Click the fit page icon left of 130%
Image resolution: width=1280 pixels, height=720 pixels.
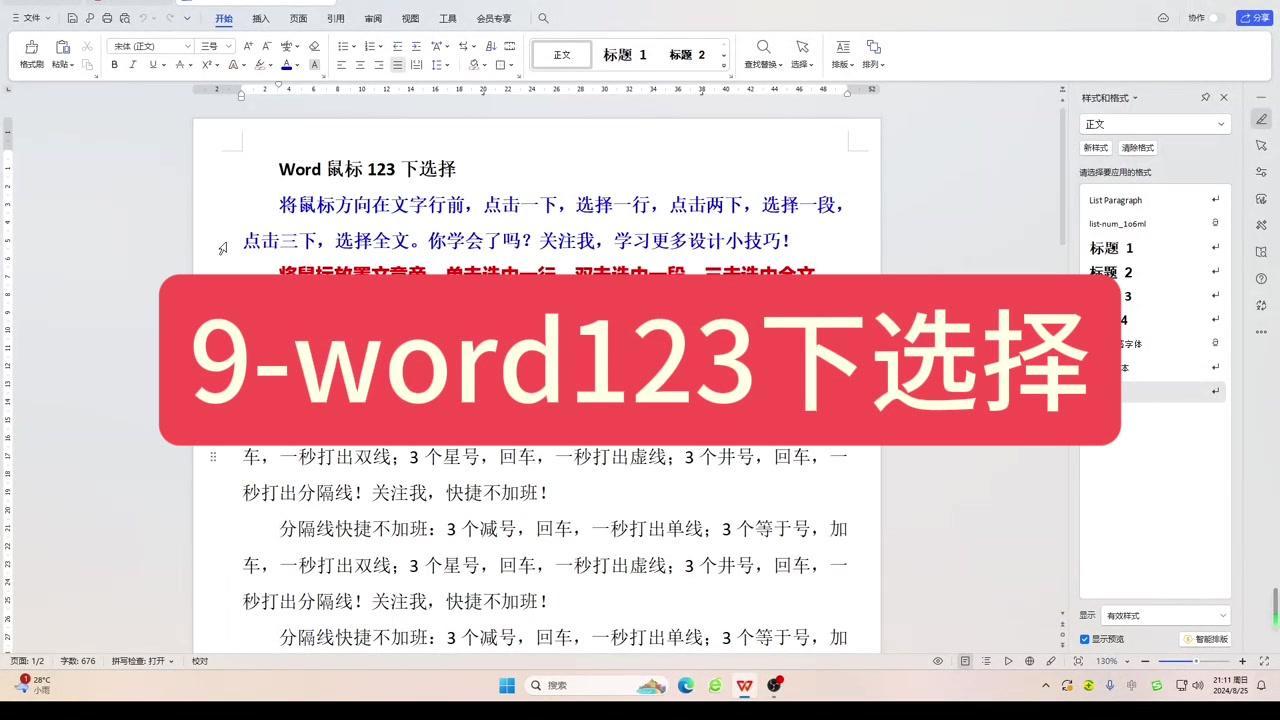pos(1078,661)
